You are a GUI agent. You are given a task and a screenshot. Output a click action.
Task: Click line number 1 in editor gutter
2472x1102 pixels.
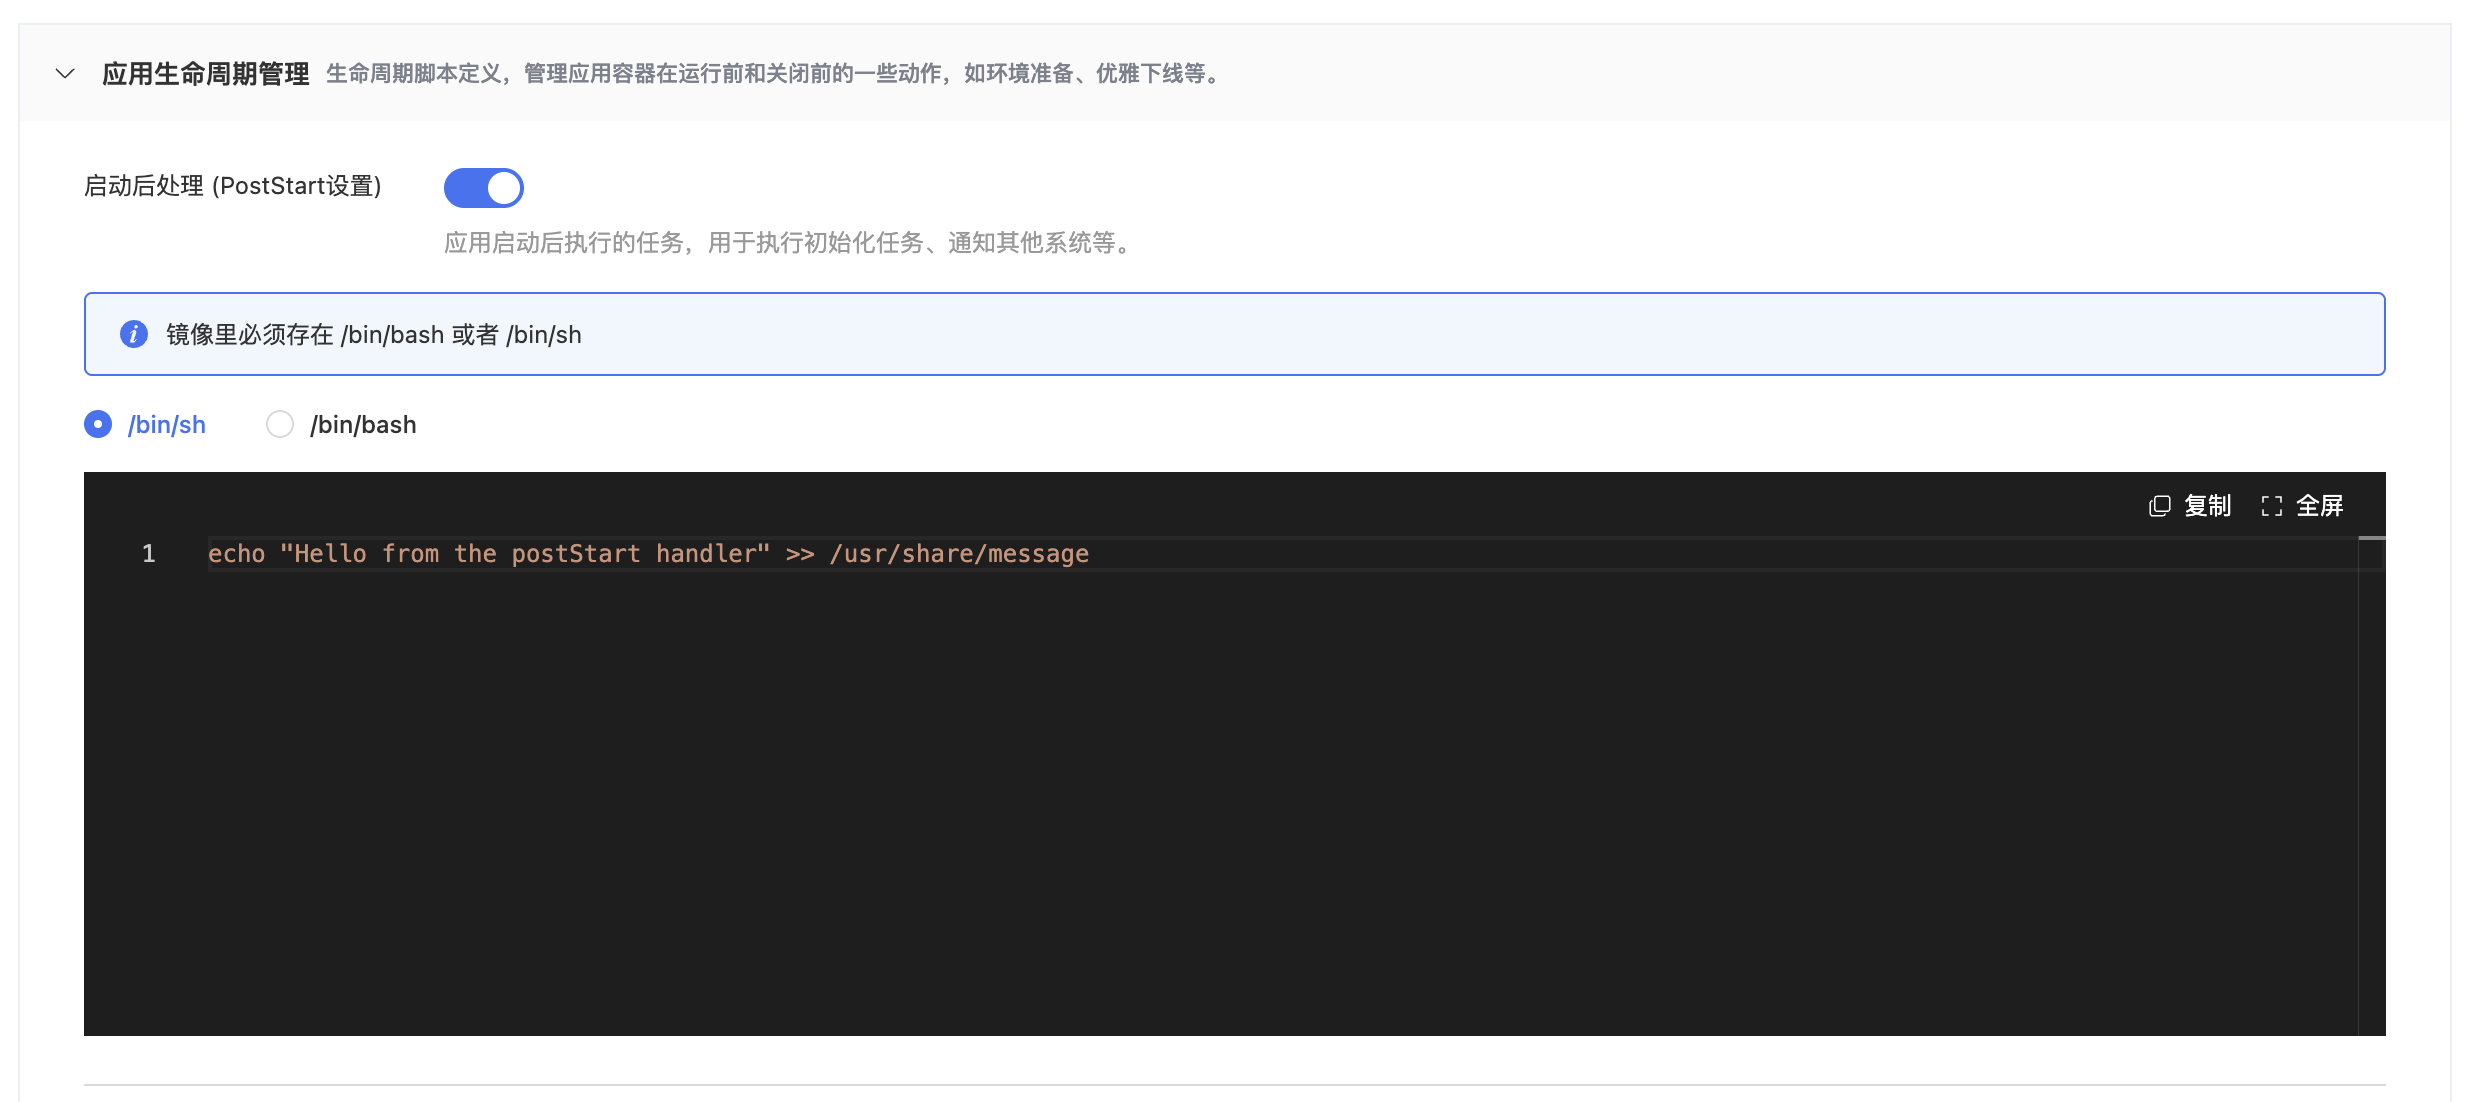point(148,553)
